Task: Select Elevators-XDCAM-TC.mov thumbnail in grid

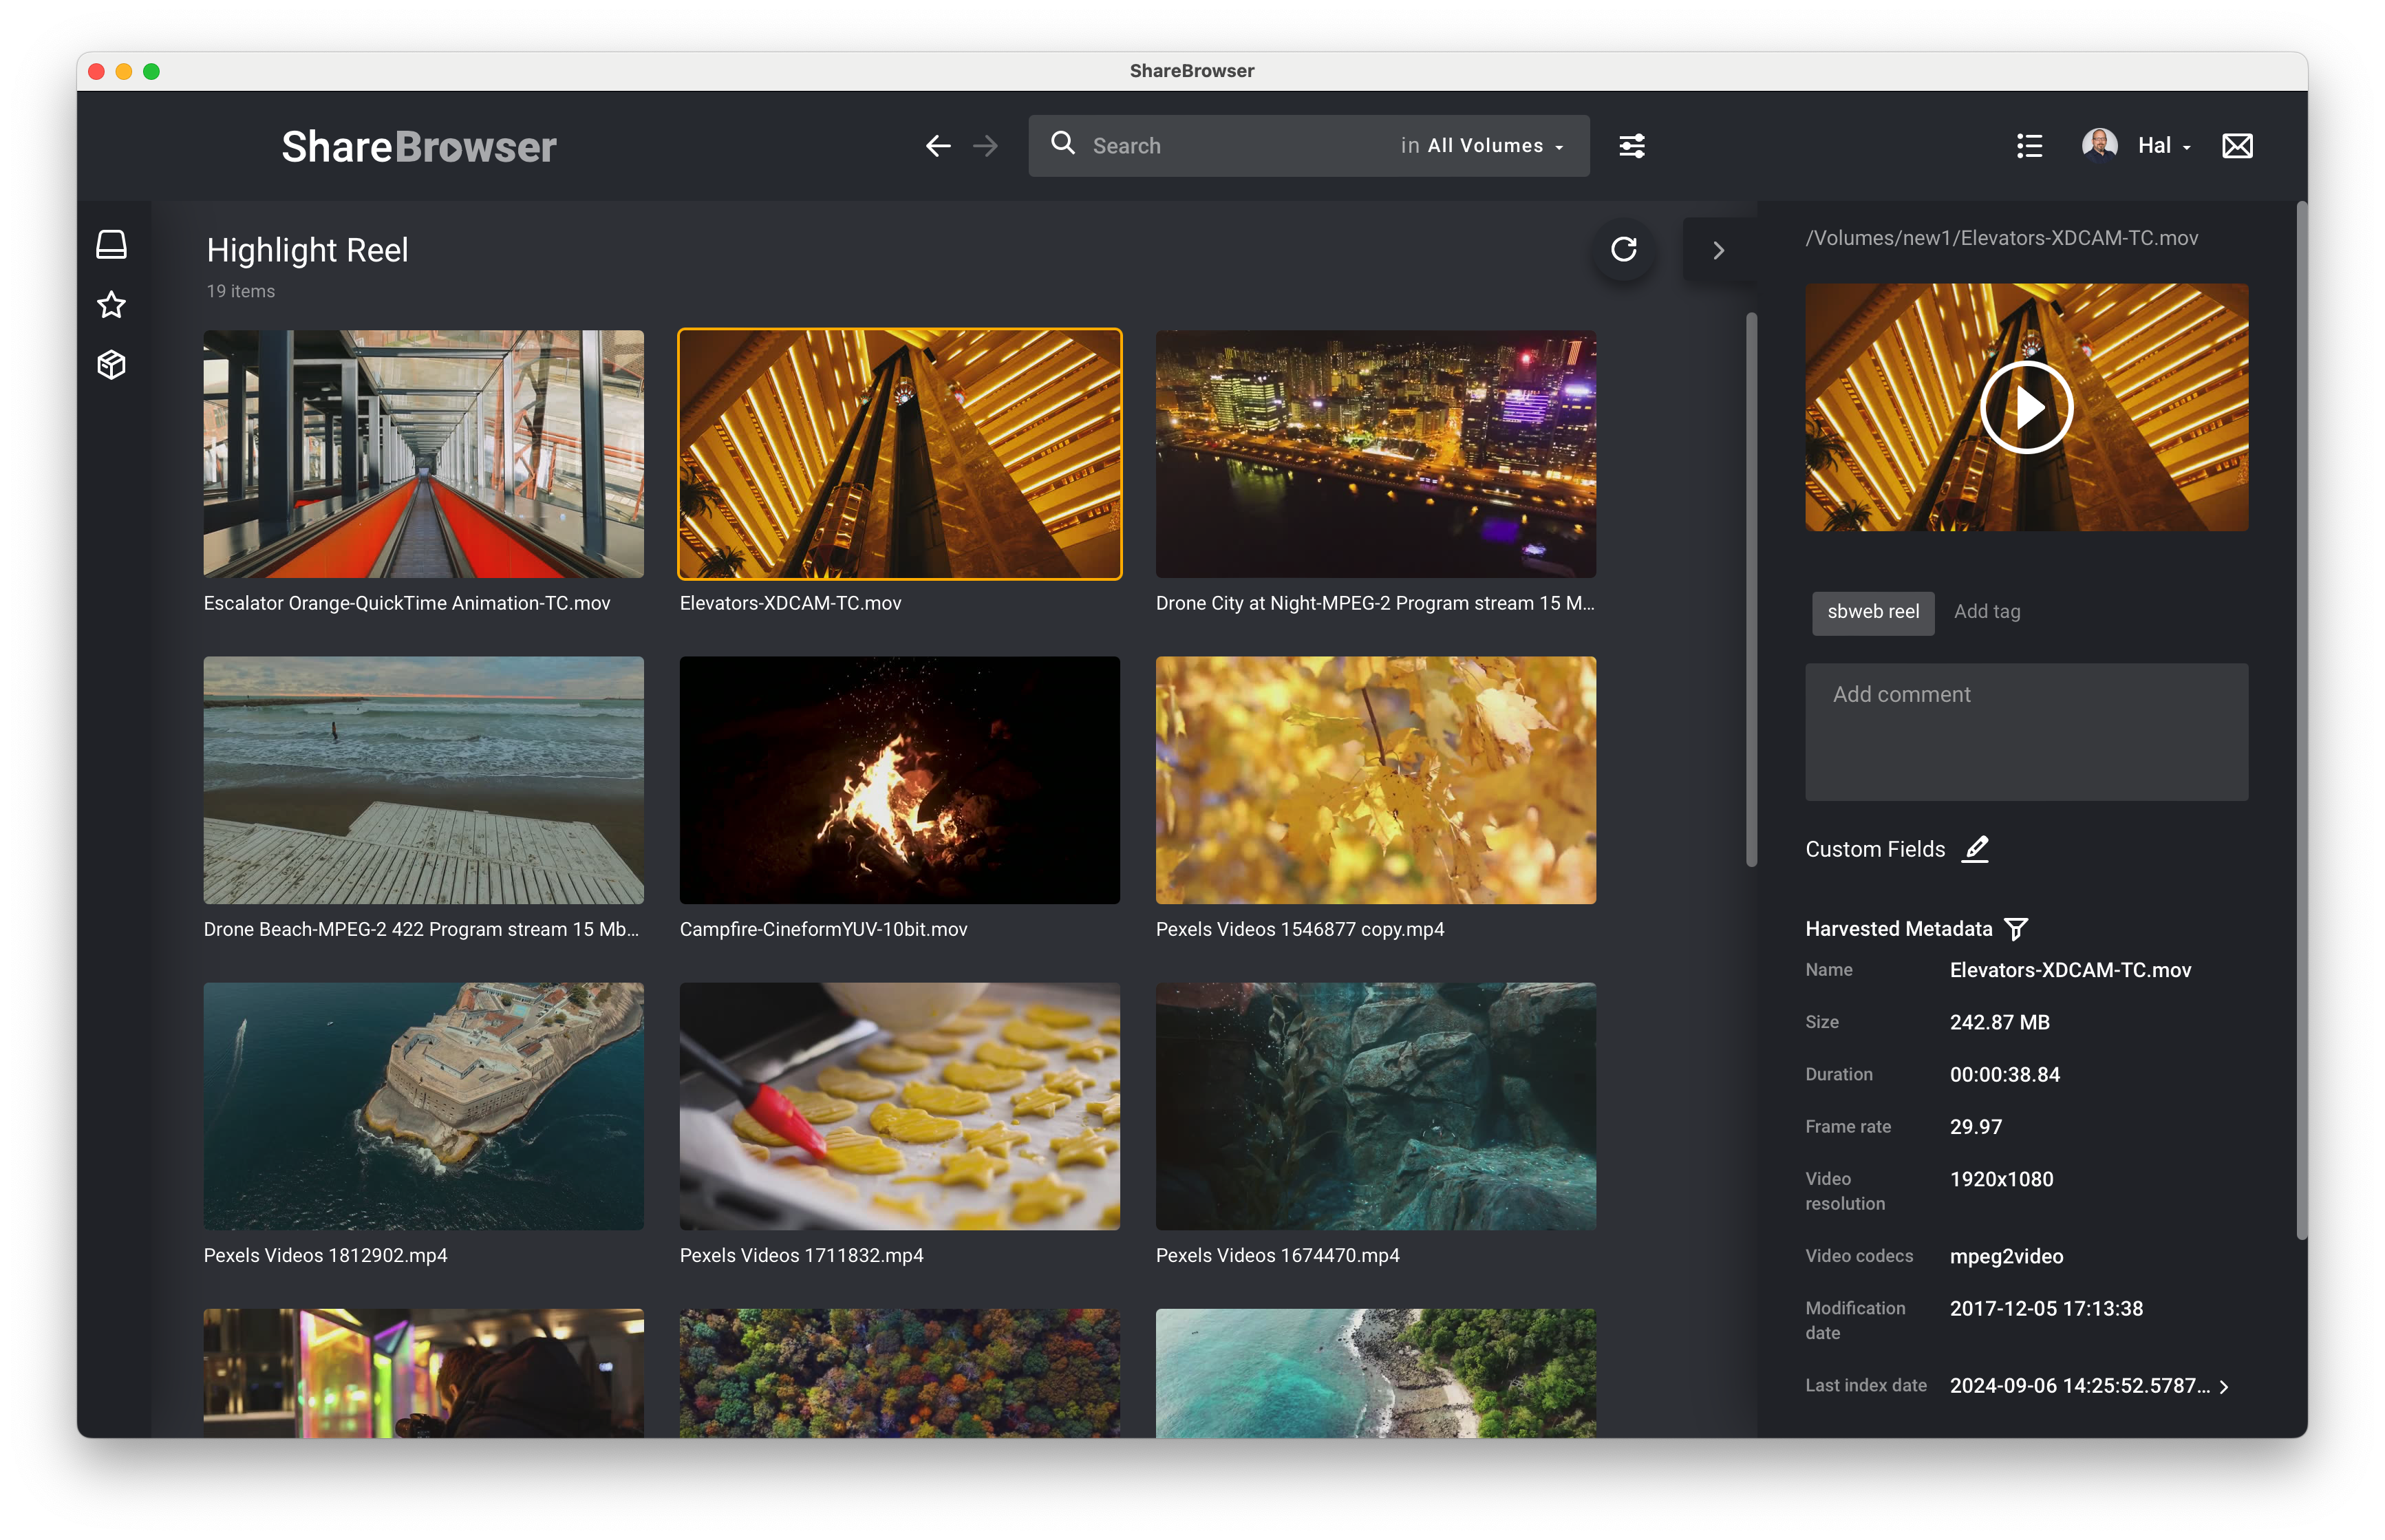Action: click(x=899, y=454)
